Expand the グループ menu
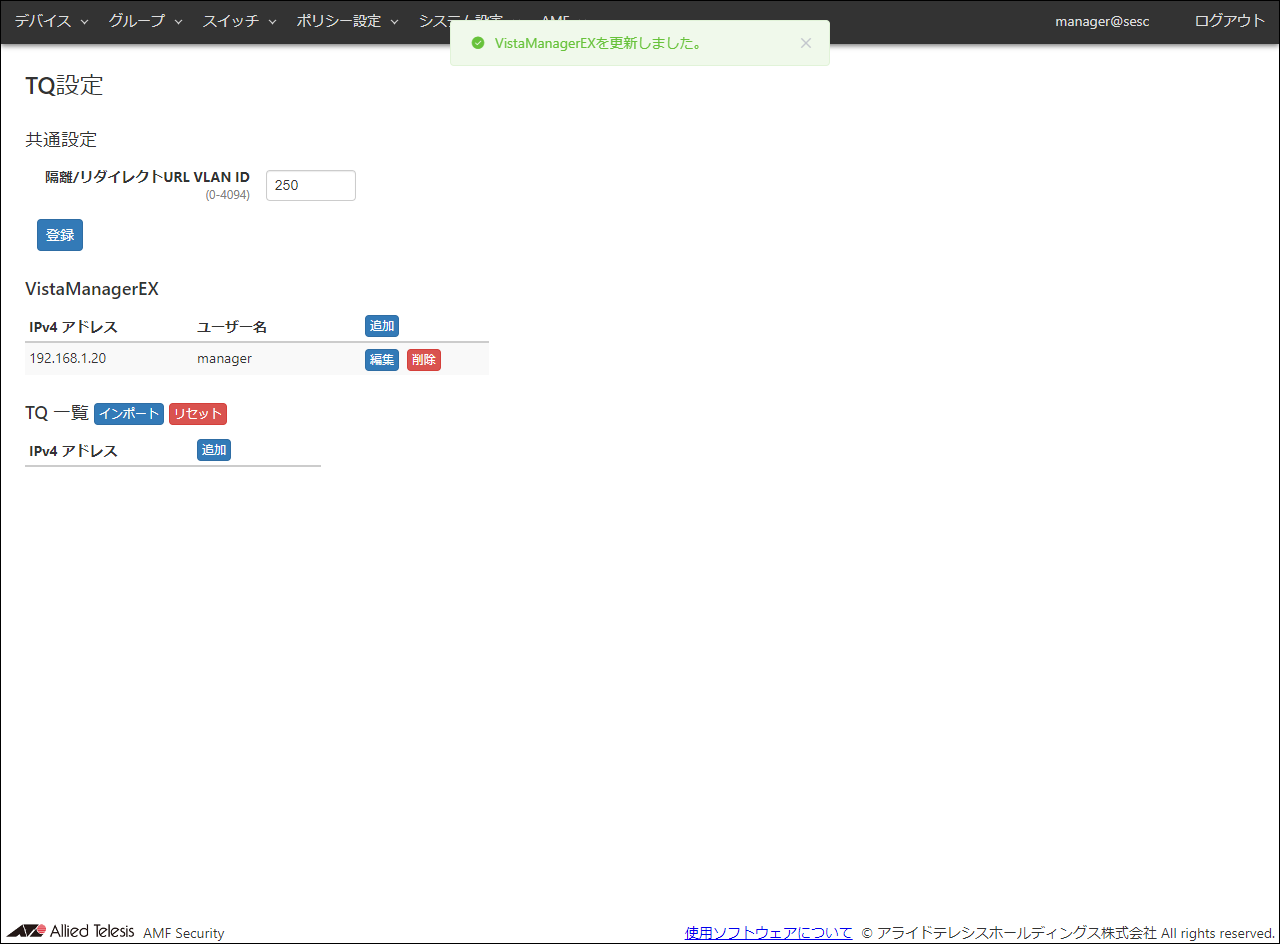 145,21
